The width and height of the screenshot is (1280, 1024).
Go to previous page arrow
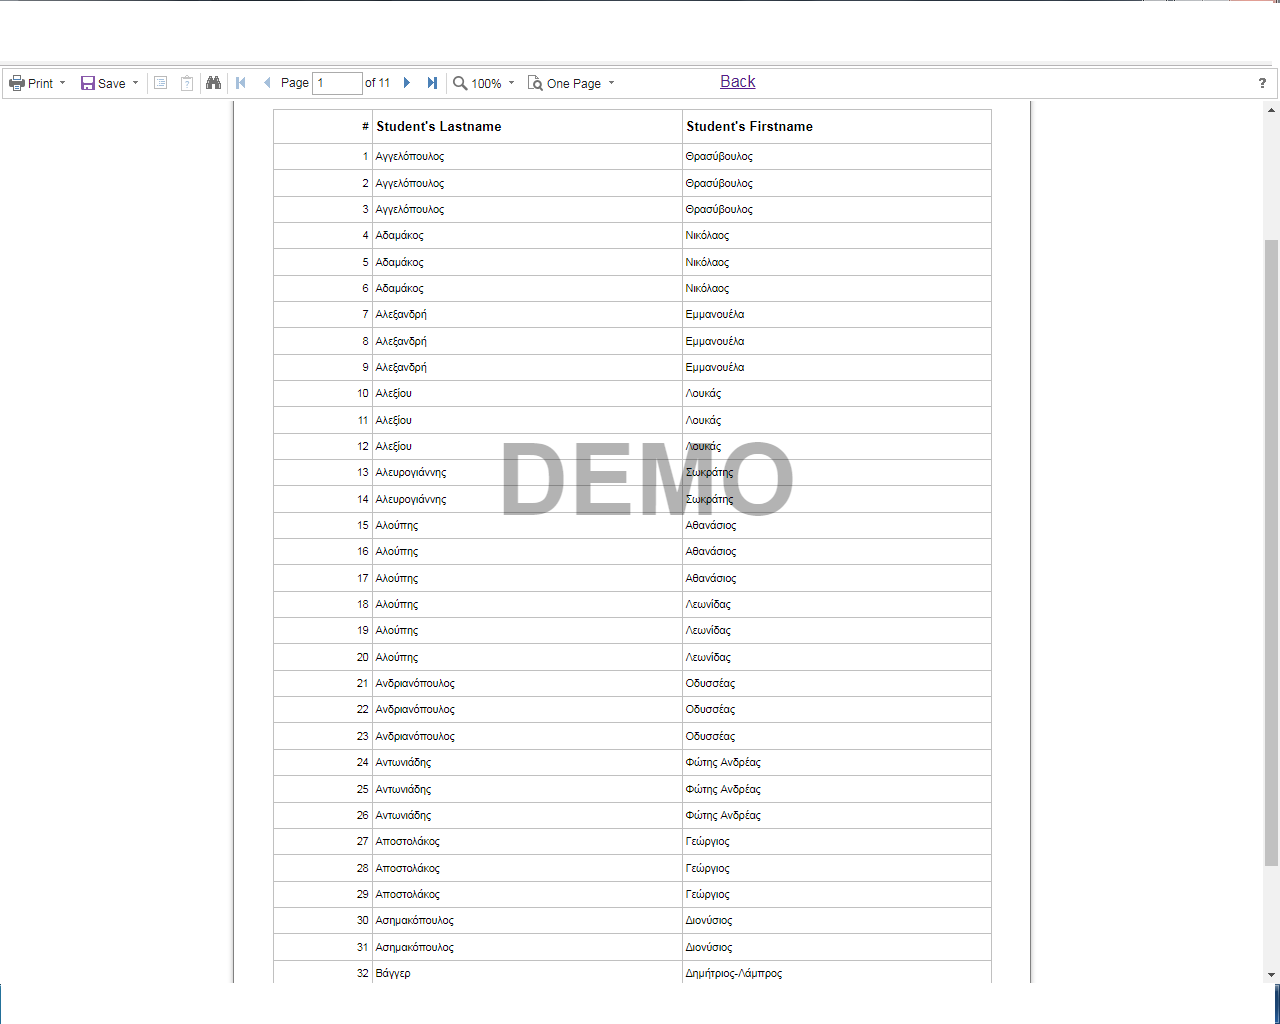(x=267, y=83)
